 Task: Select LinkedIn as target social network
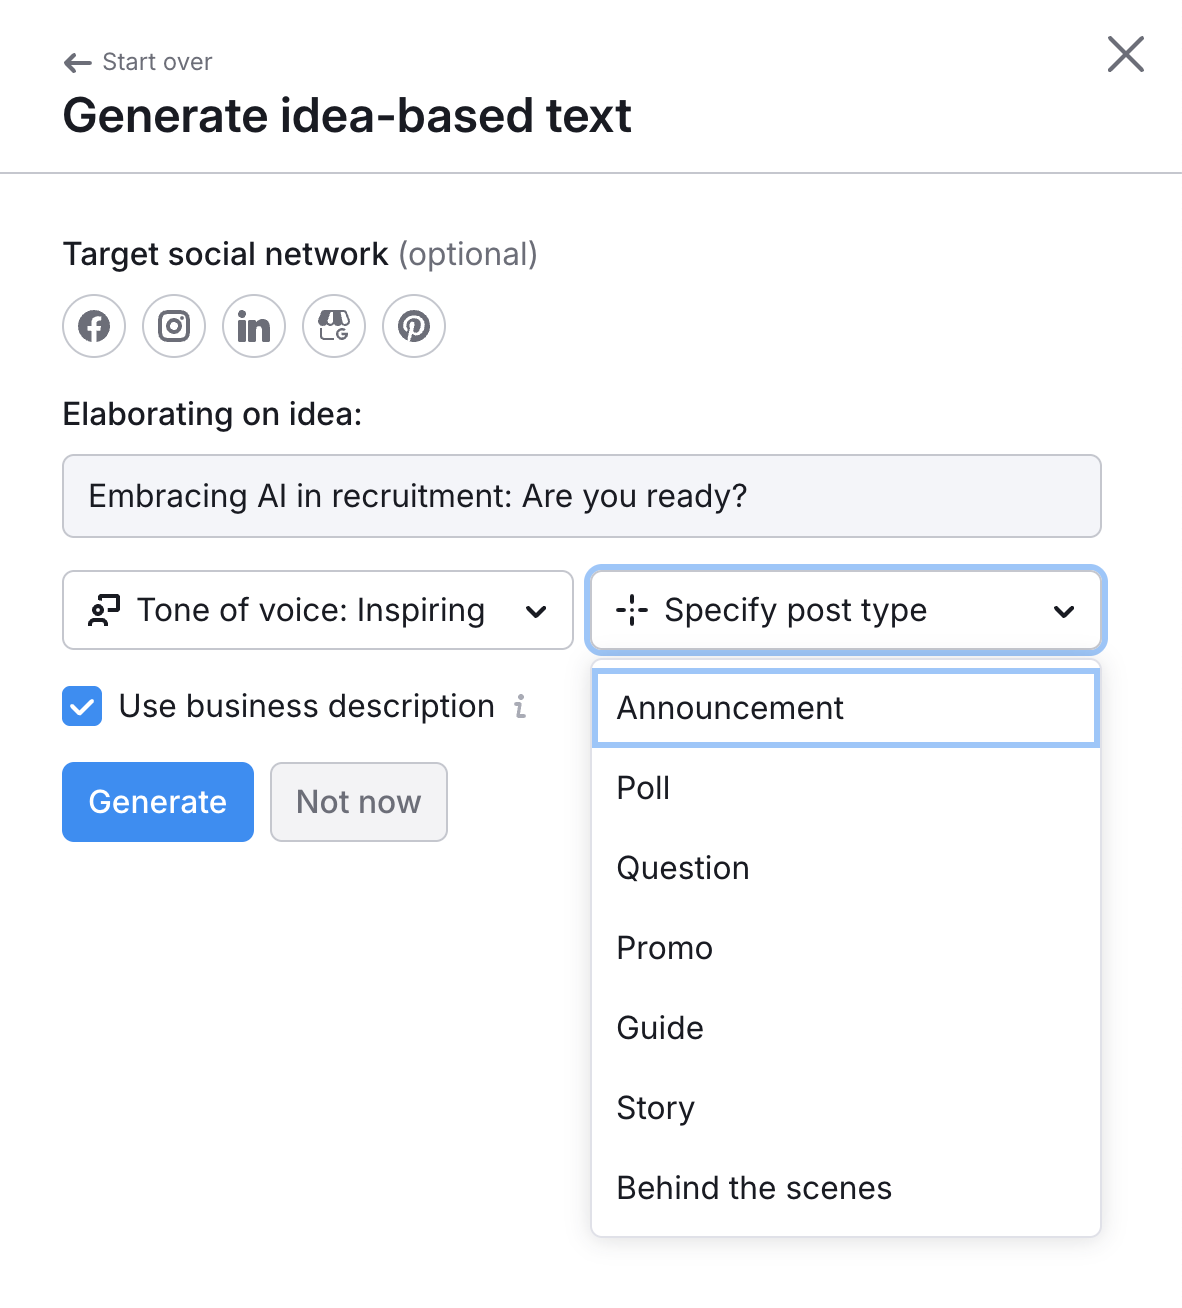(x=253, y=326)
